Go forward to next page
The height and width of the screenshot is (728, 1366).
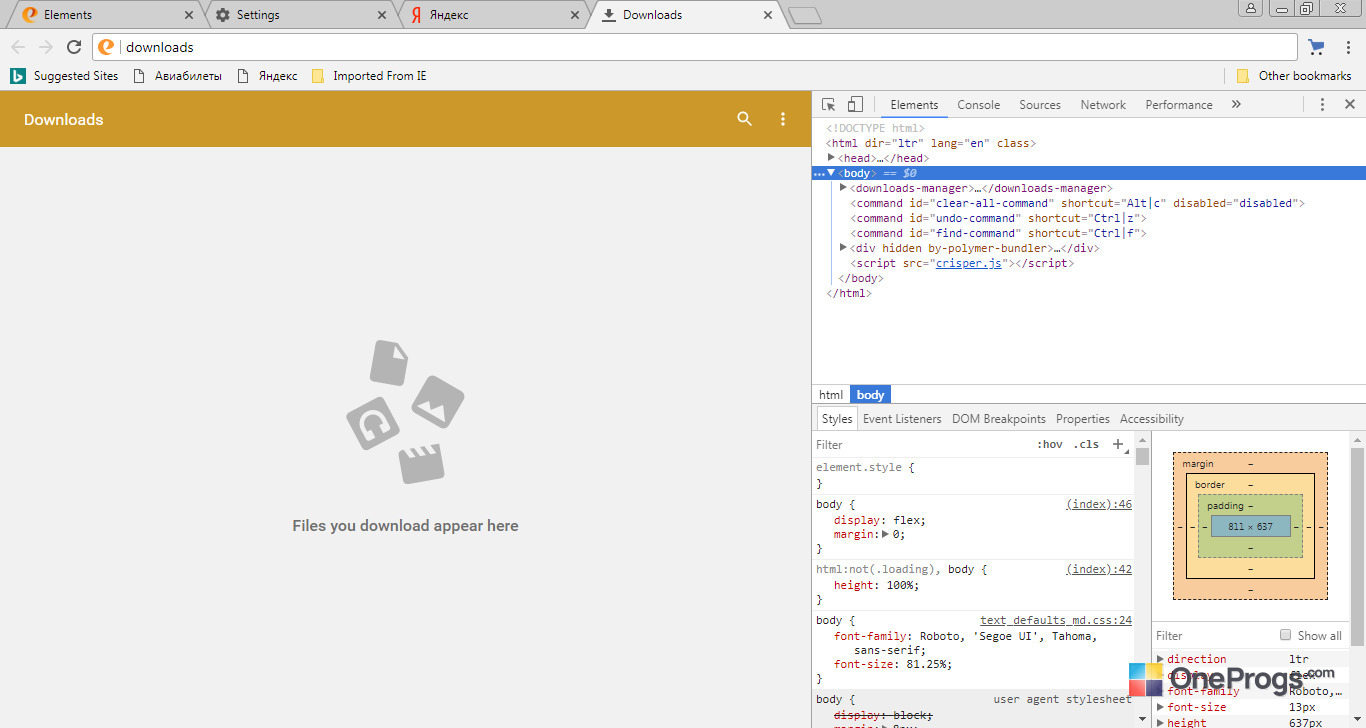(x=46, y=47)
